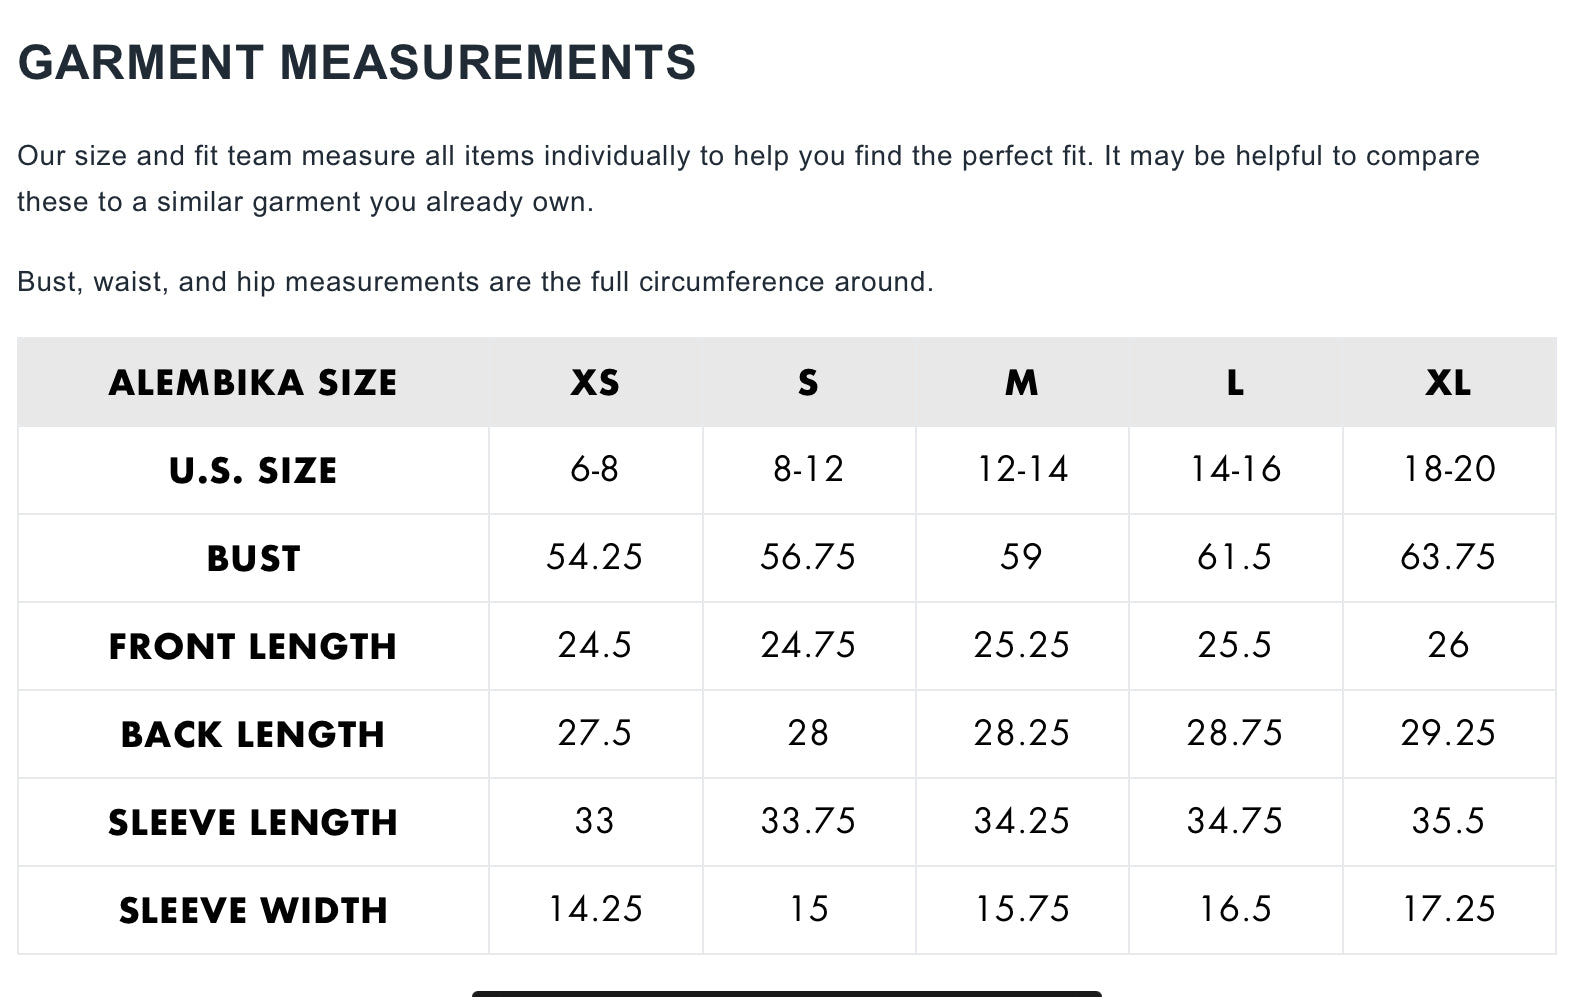
Task: Click the XS bust value 54.25
Action: click(595, 558)
